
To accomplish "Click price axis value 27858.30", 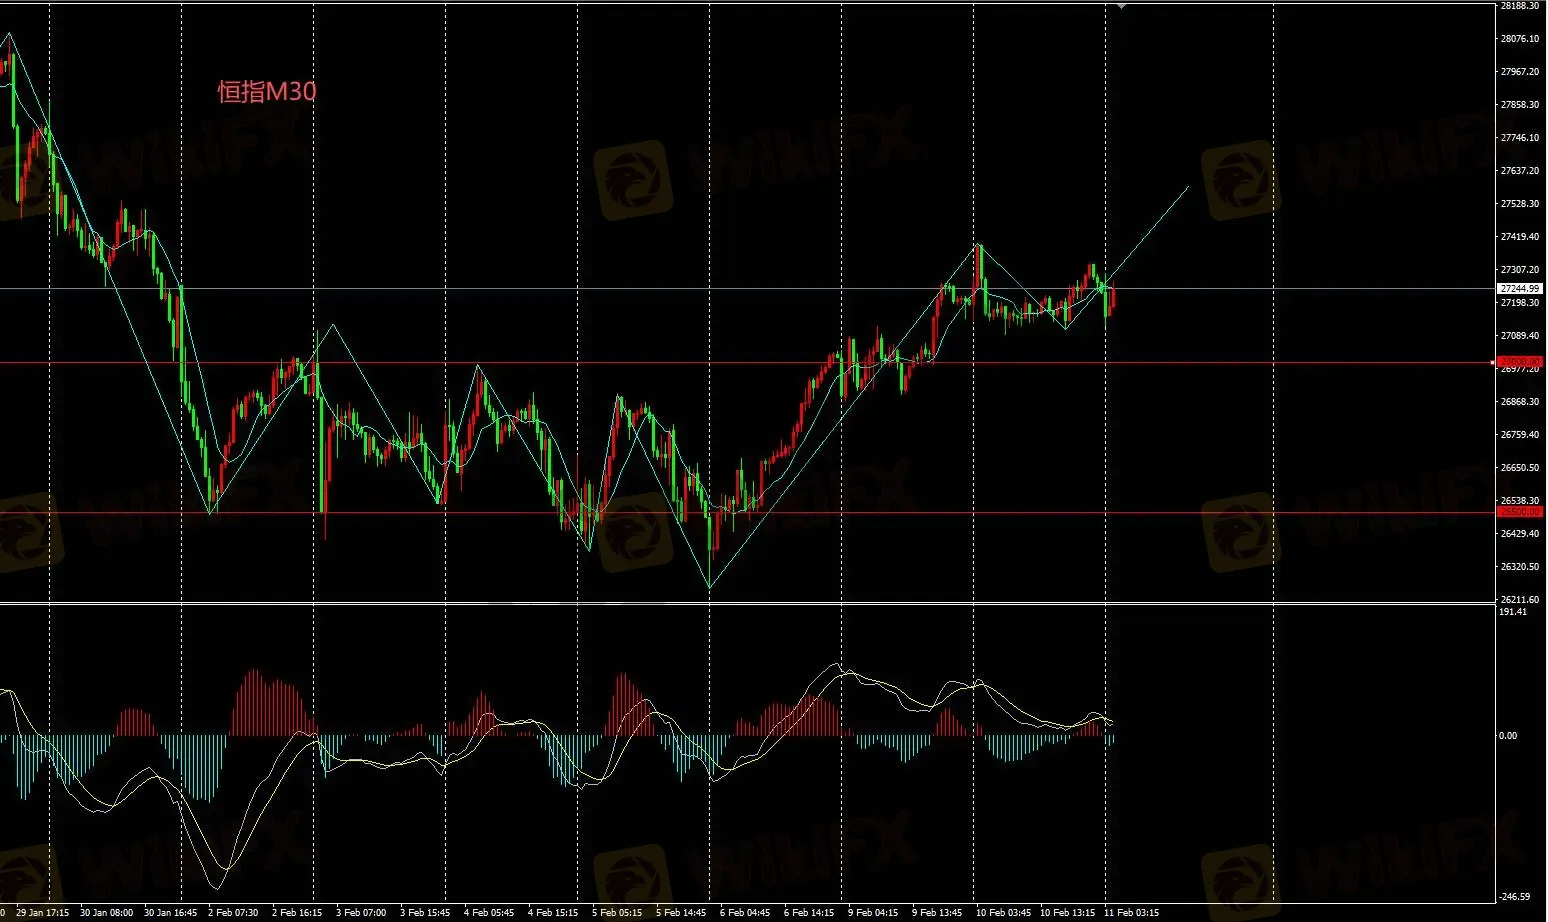I will 1520,105.
